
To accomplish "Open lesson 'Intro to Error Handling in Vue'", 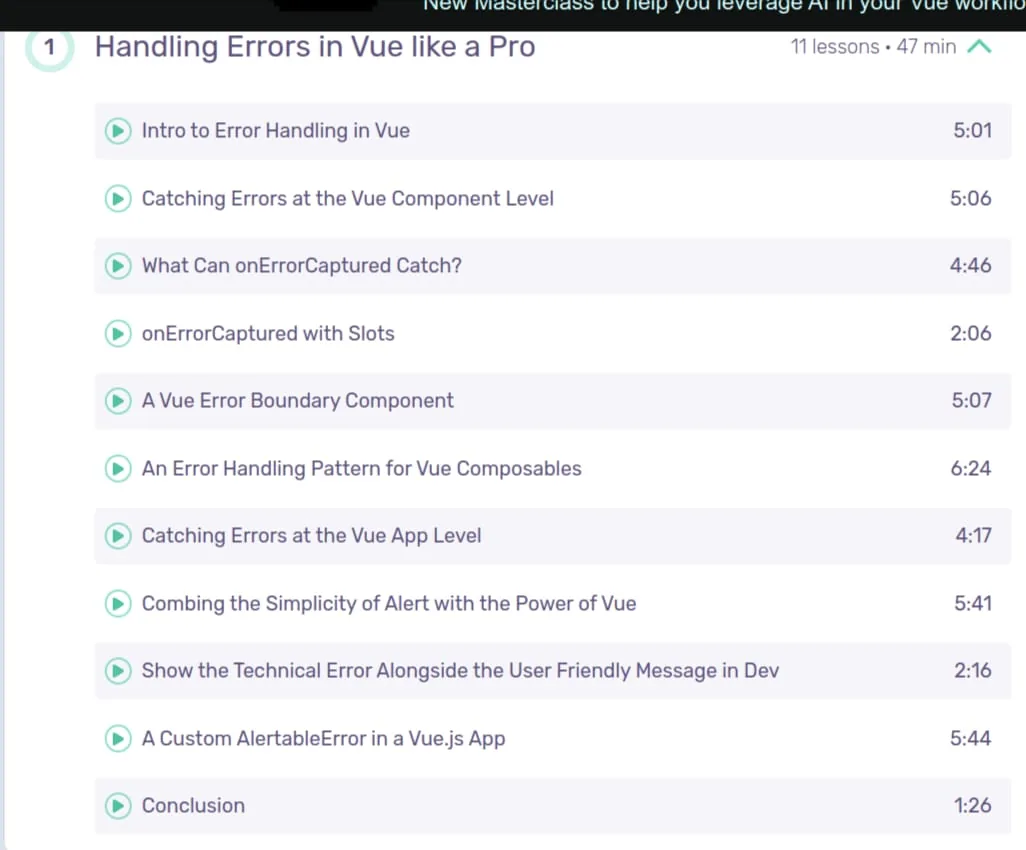I will (x=553, y=131).
